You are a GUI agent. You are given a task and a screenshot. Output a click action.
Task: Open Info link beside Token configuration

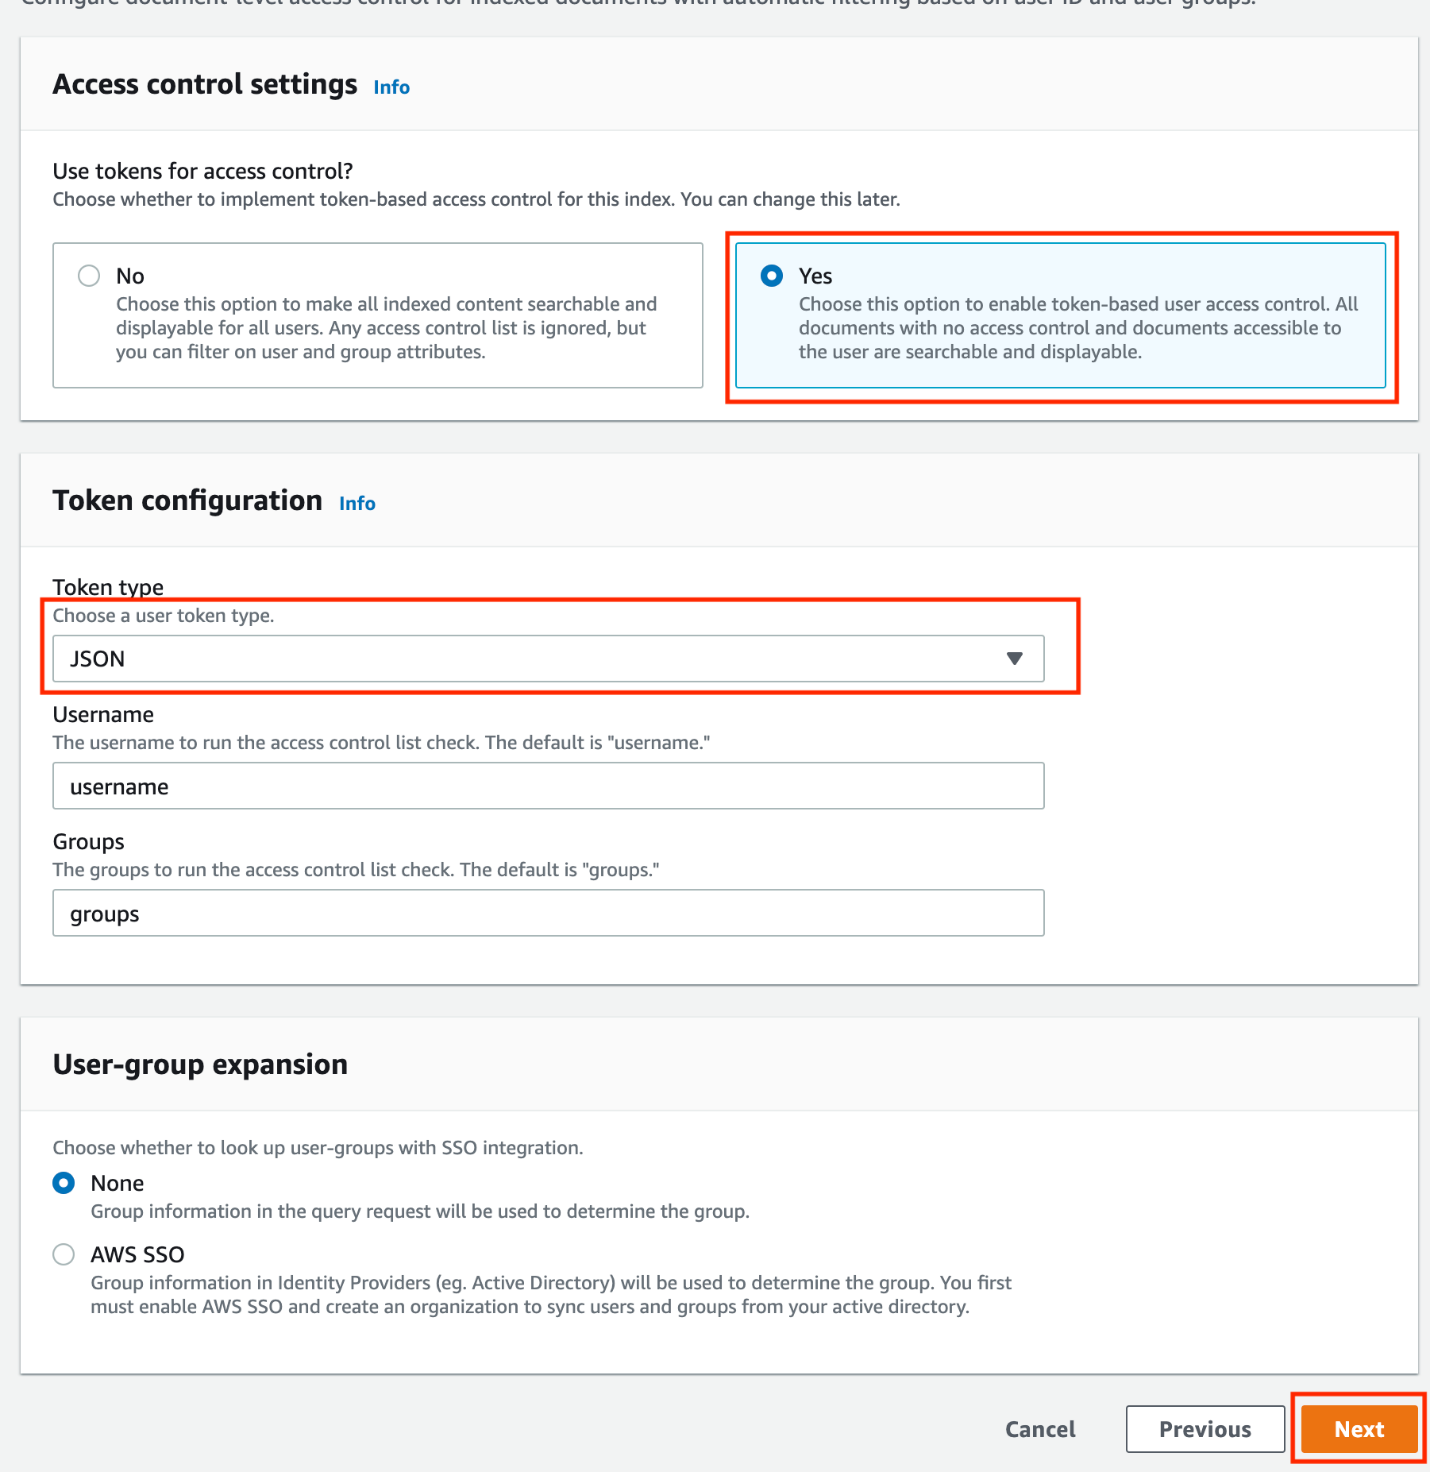click(357, 504)
